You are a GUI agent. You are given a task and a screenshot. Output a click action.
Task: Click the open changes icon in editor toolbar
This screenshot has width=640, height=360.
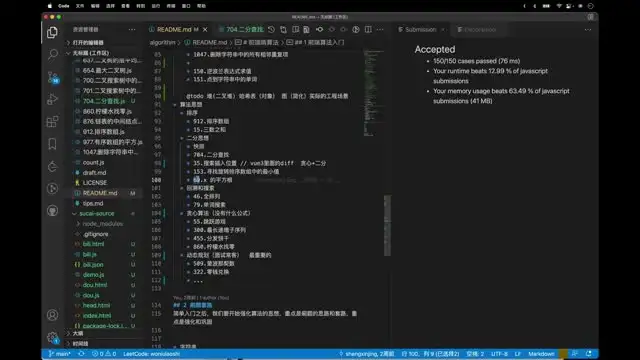pos(283,29)
